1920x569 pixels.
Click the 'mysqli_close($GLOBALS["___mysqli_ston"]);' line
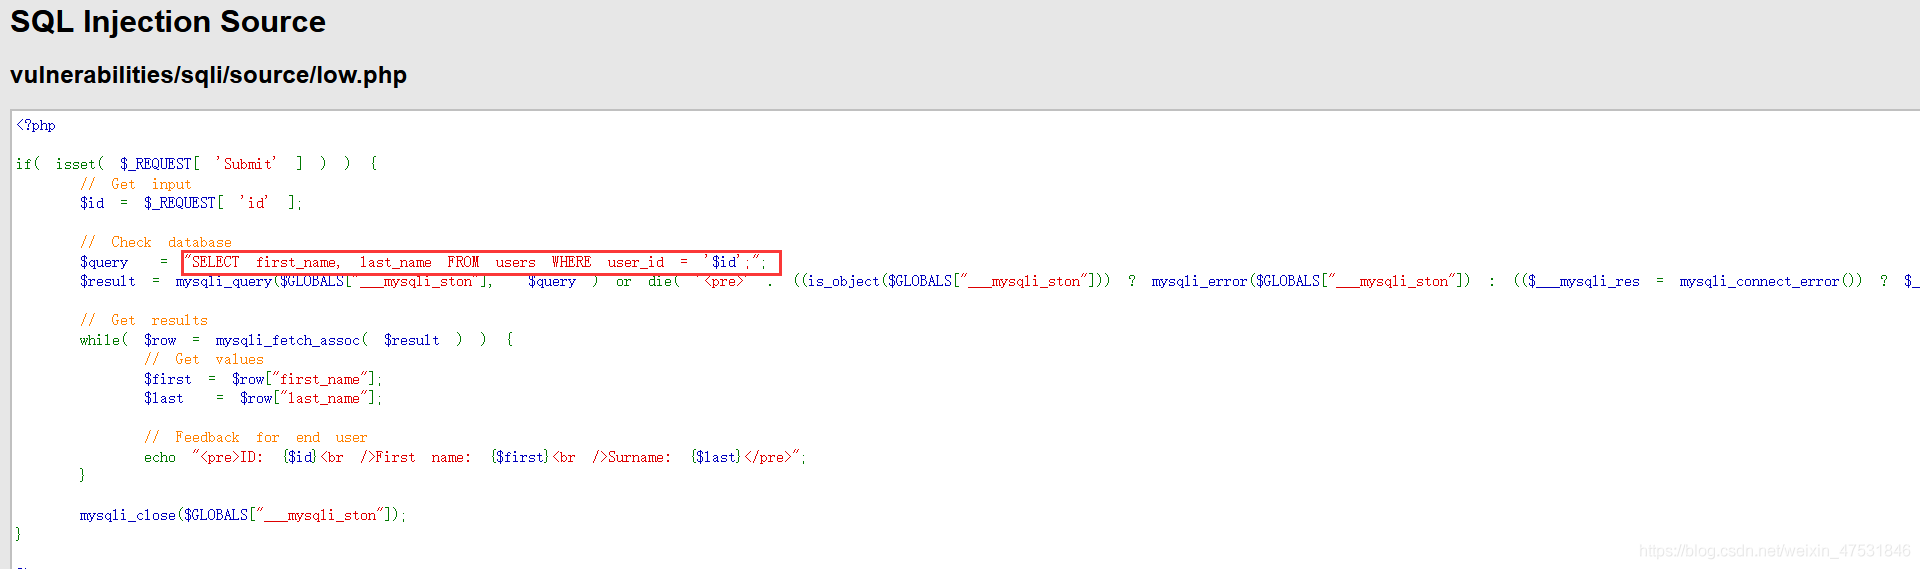[243, 515]
